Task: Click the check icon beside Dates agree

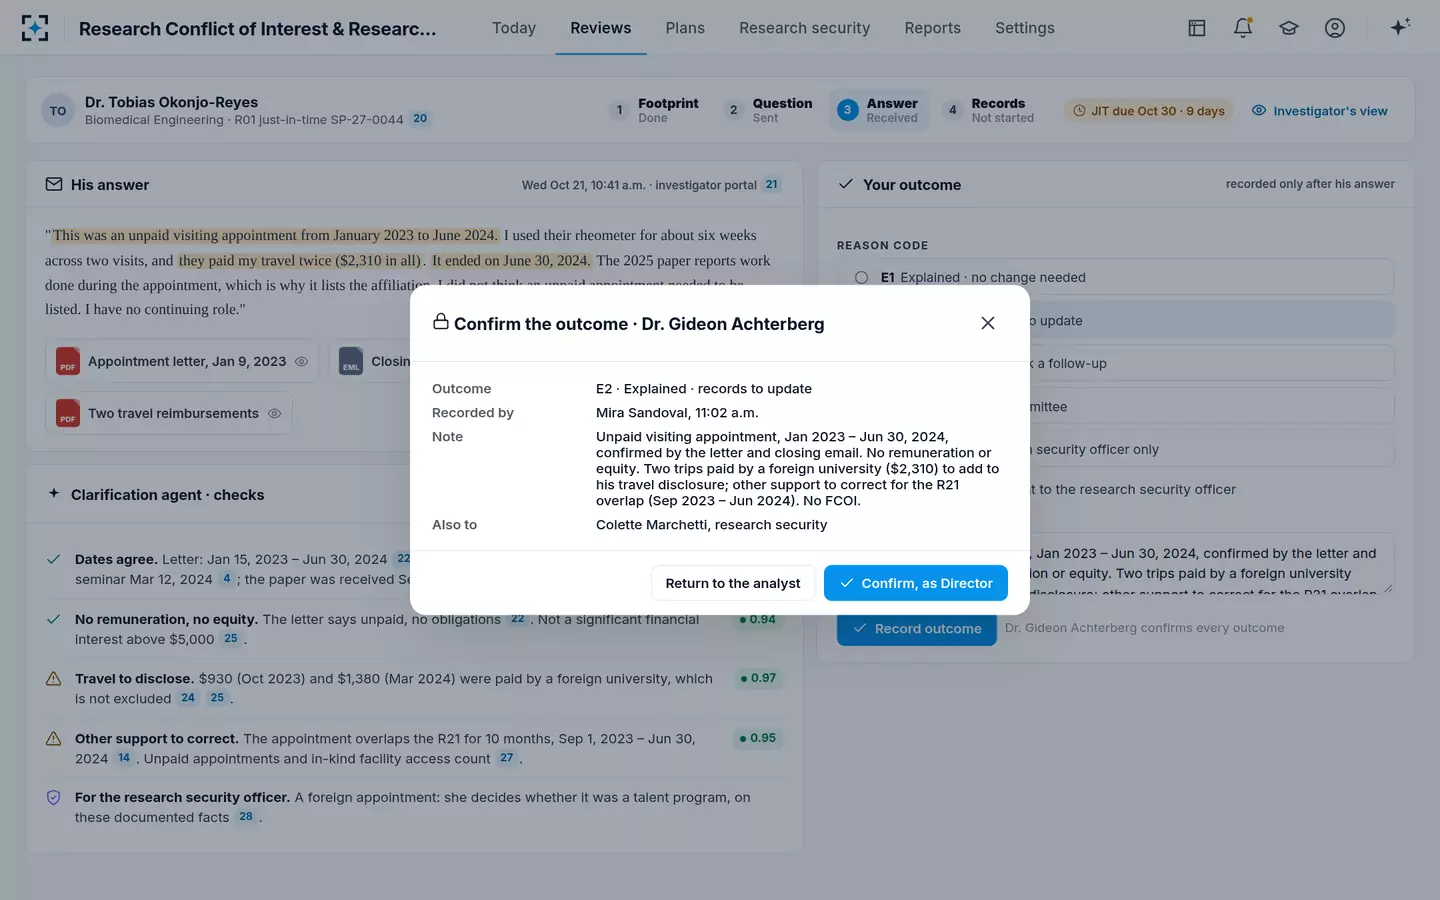Action: point(54,560)
